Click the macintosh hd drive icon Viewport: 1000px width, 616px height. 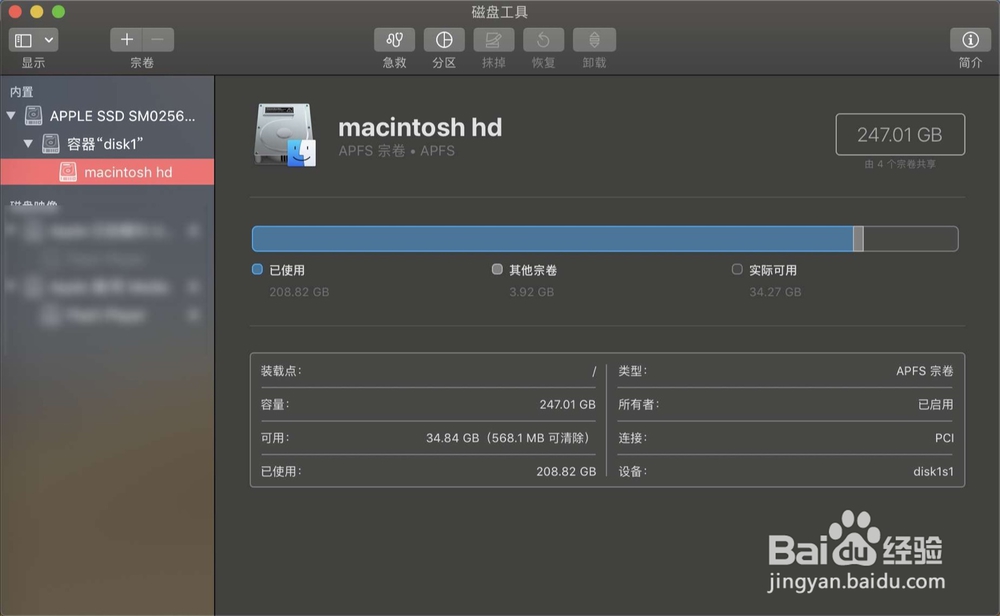click(x=284, y=134)
